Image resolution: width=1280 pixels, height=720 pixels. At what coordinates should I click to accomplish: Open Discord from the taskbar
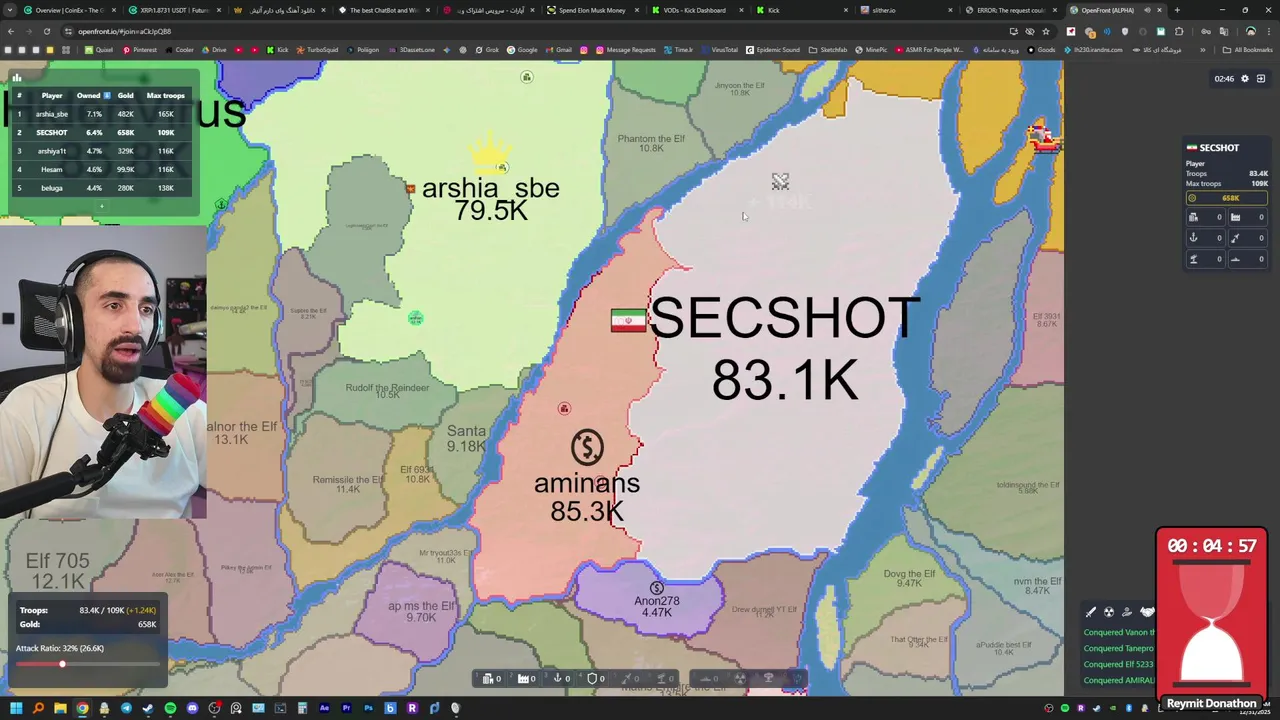(x=192, y=708)
